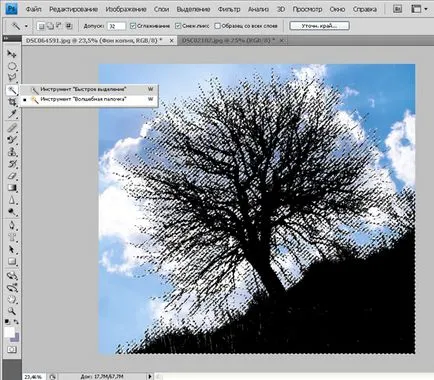Select the Path Selection tool
The image size is (434, 380).
coord(12,250)
